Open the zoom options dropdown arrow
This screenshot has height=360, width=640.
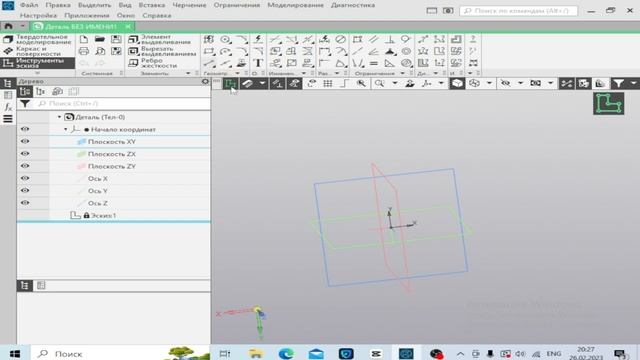[395, 84]
